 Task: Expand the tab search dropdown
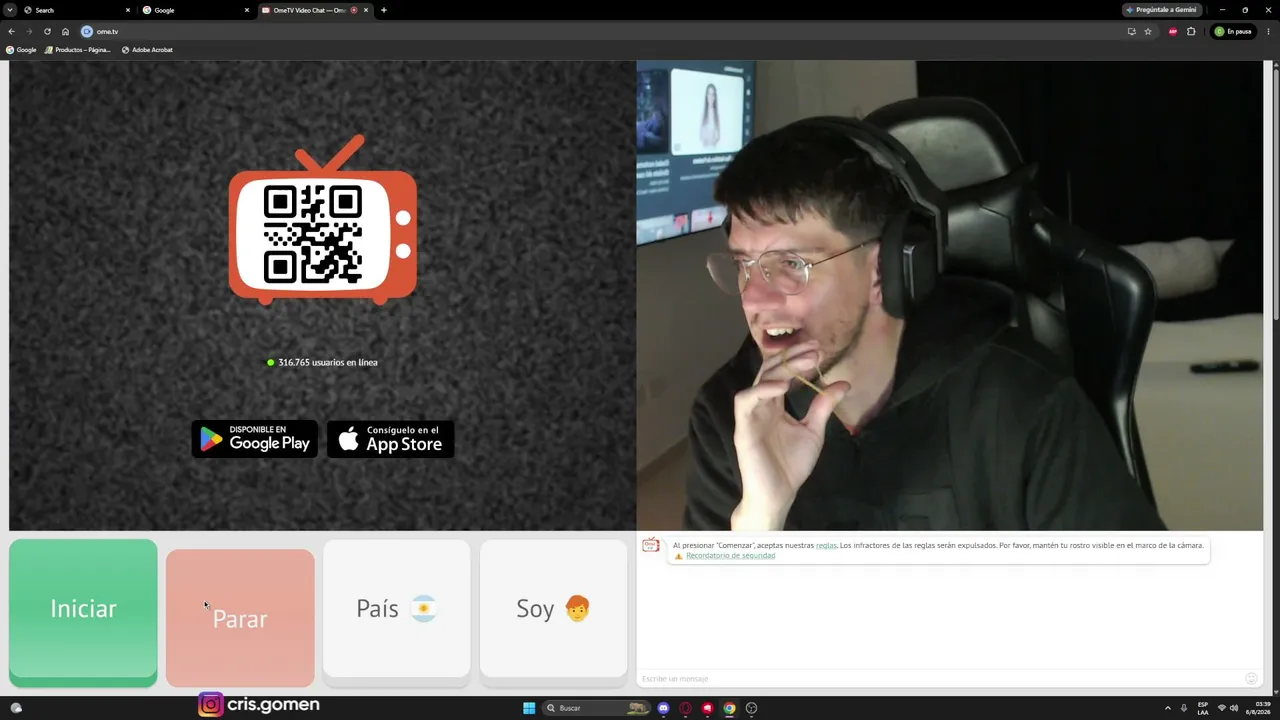click(10, 10)
